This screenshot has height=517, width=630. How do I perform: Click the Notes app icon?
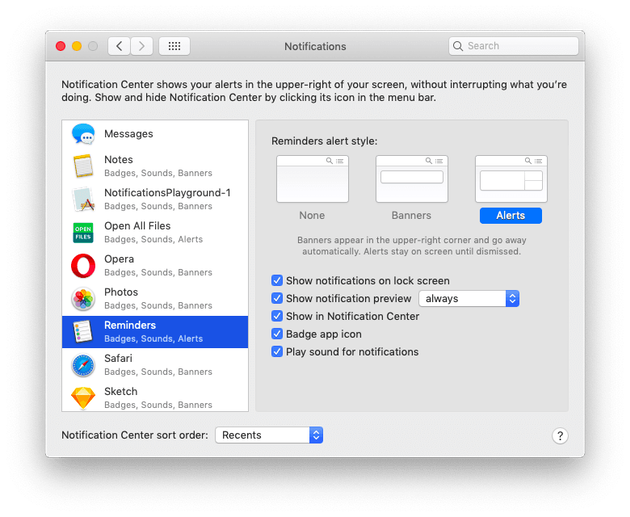[x=83, y=166]
